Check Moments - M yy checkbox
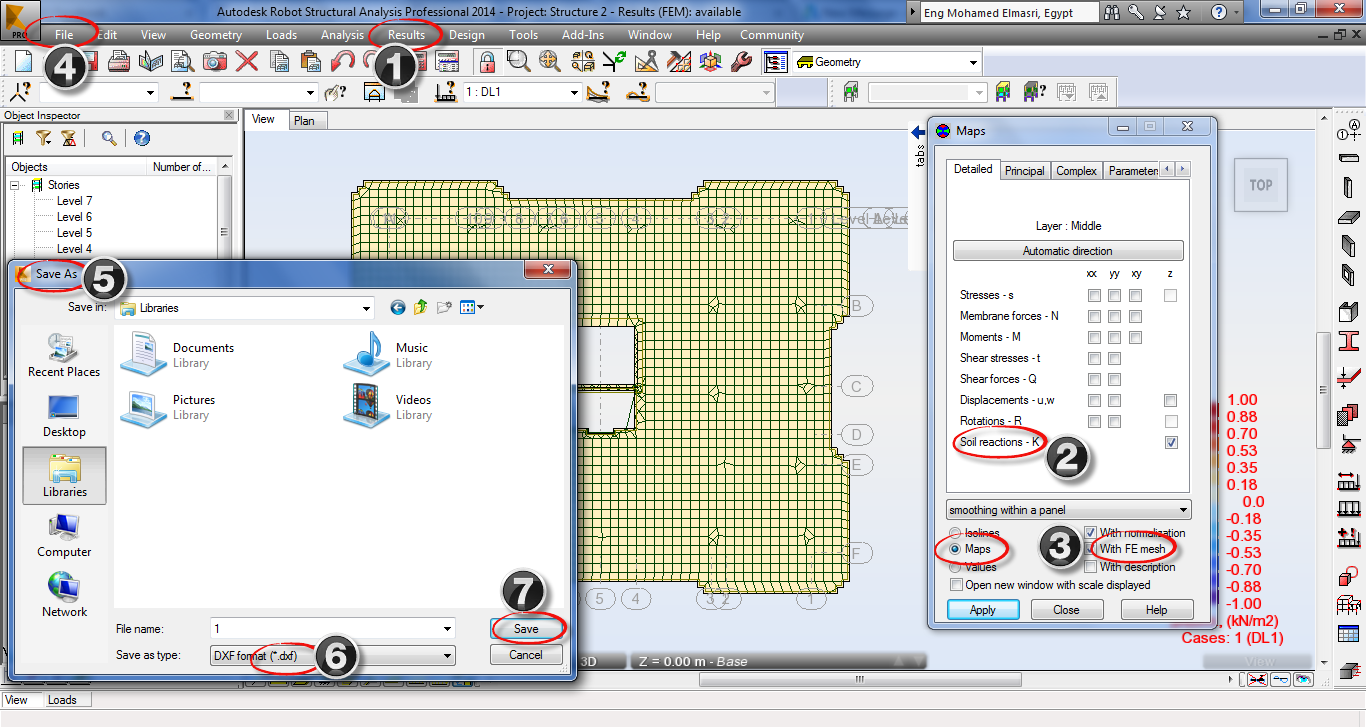 pos(1114,338)
